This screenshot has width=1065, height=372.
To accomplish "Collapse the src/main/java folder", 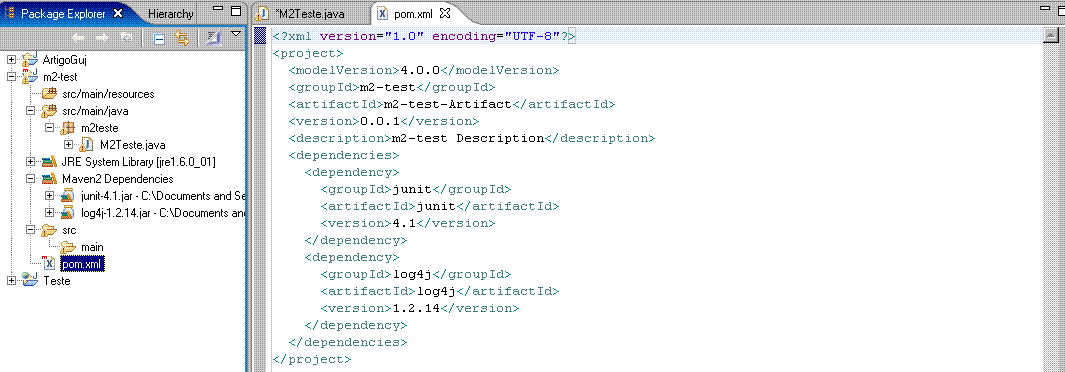I will pyautogui.click(x=30, y=111).
